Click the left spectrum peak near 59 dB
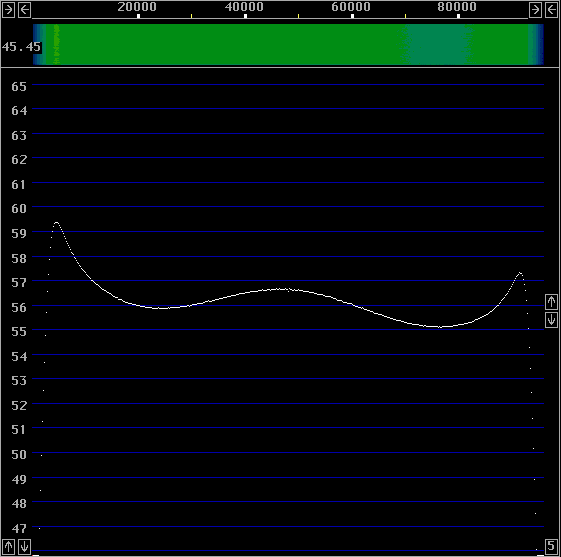This screenshot has width=561, height=557. click(x=57, y=223)
